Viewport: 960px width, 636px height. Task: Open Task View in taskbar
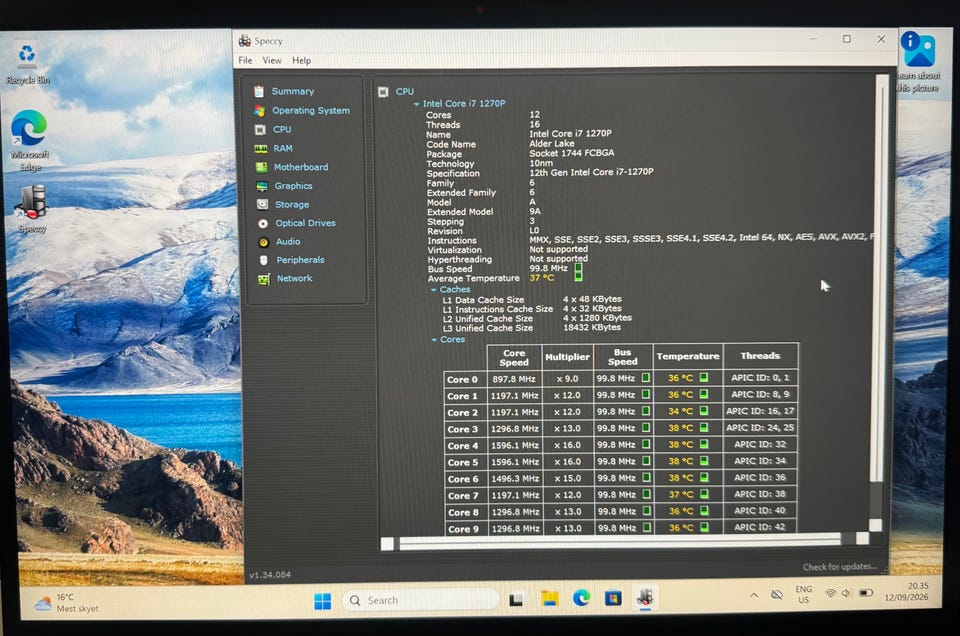pyautogui.click(x=516, y=600)
